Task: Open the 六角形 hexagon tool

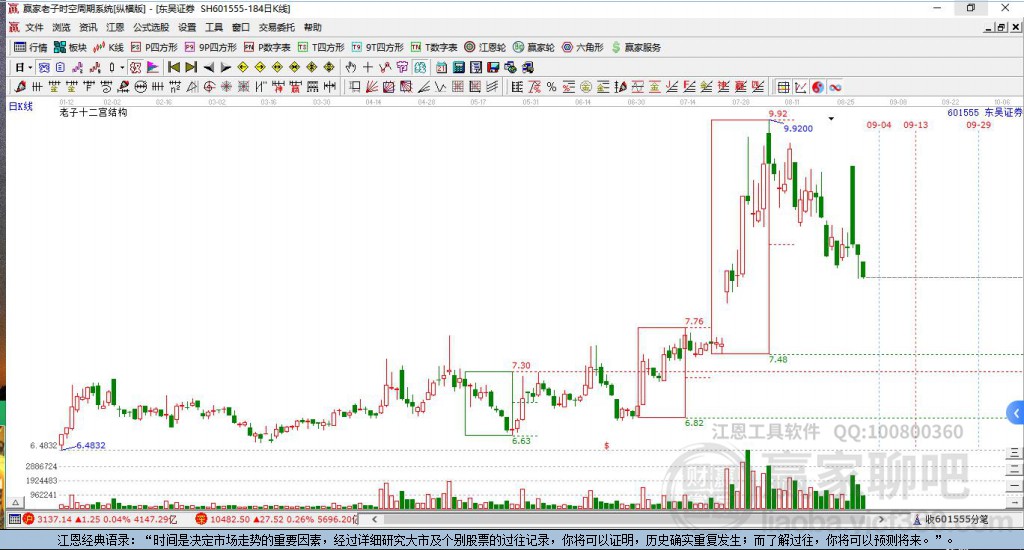Action: point(583,47)
